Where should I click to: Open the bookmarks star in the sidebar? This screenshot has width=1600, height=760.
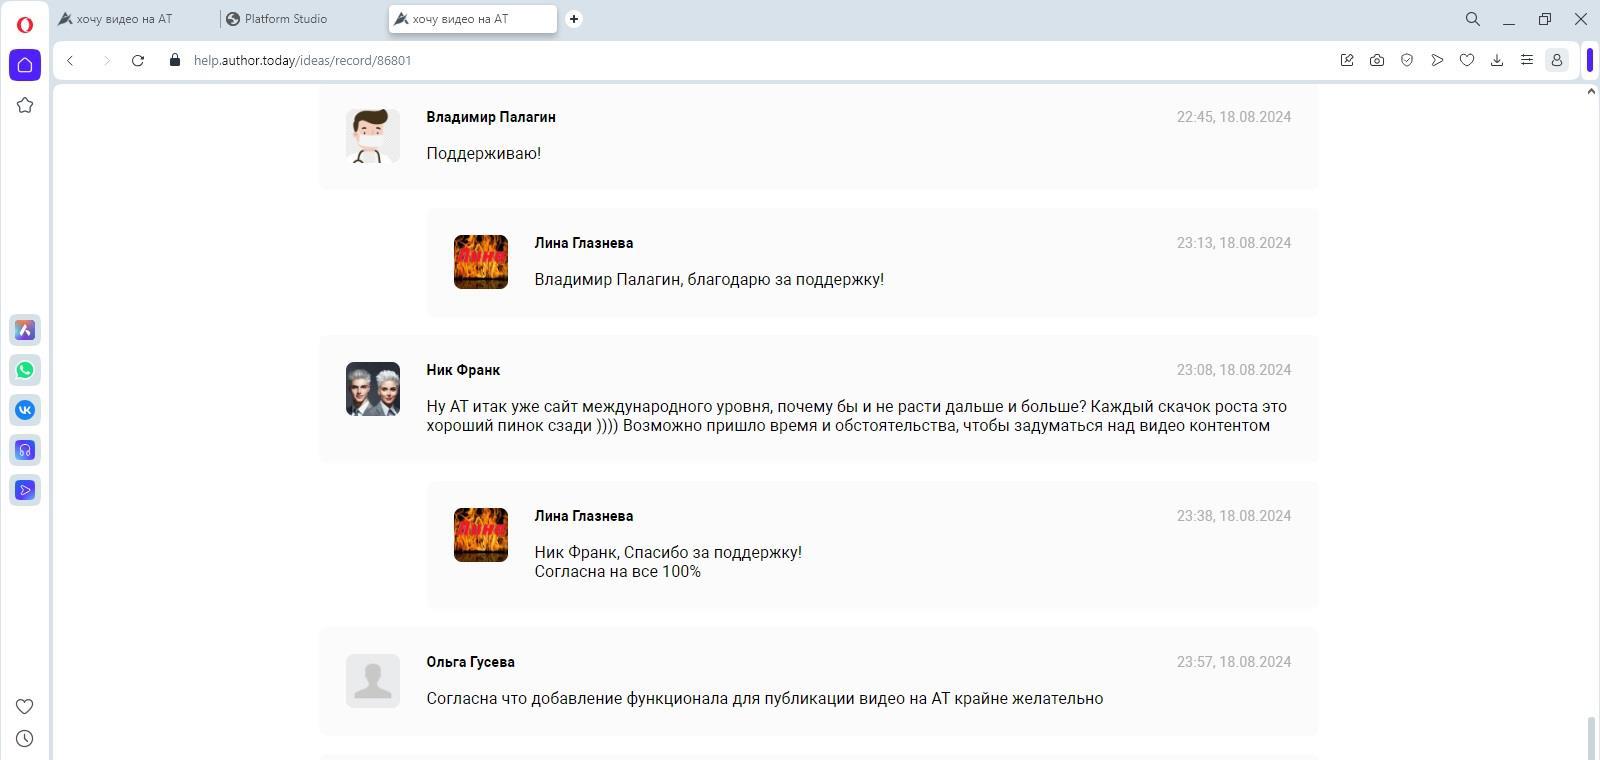(25, 105)
